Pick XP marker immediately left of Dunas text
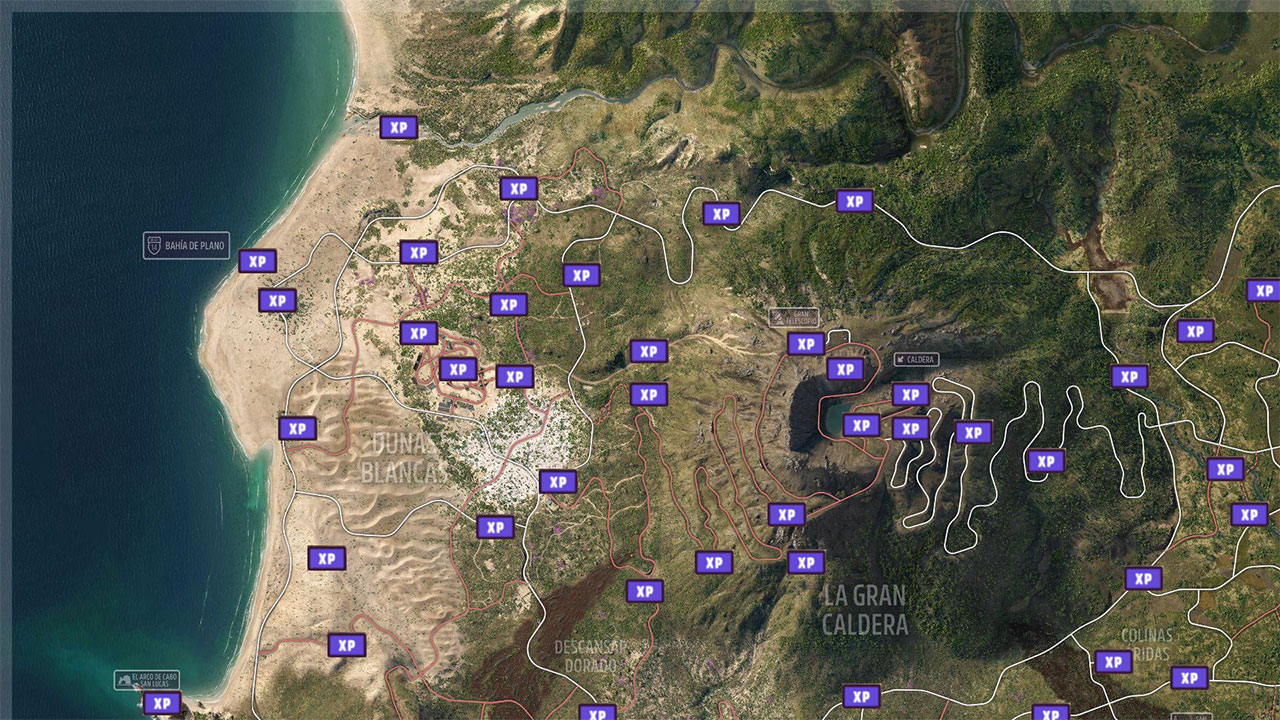1280x720 pixels. click(x=297, y=428)
